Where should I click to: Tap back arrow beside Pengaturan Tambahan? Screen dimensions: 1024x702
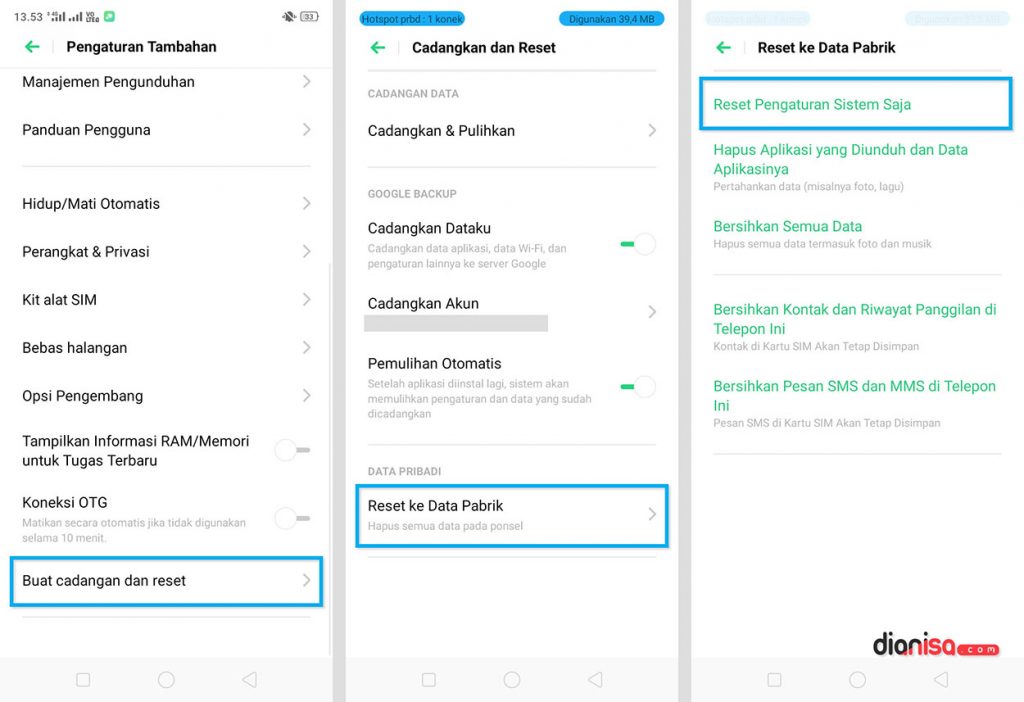32,47
